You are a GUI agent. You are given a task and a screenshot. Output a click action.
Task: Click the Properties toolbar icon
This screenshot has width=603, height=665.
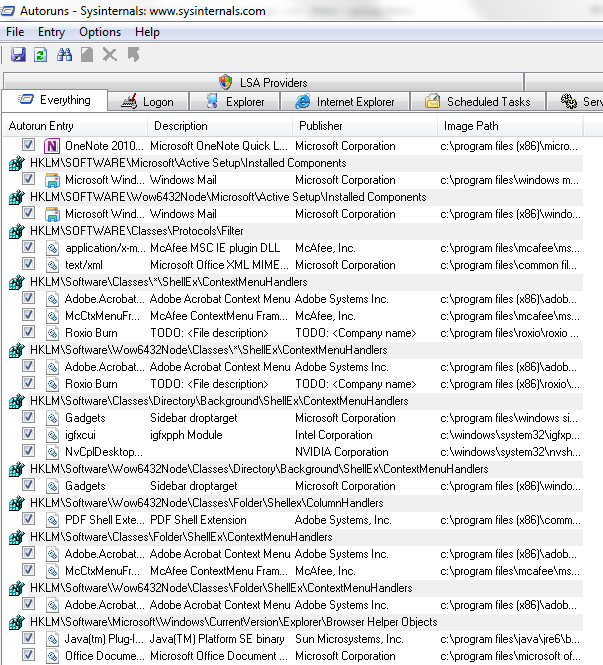(x=87, y=55)
